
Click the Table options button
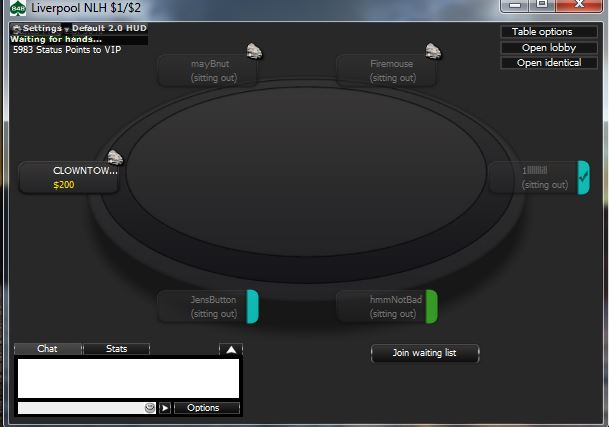pyautogui.click(x=549, y=32)
